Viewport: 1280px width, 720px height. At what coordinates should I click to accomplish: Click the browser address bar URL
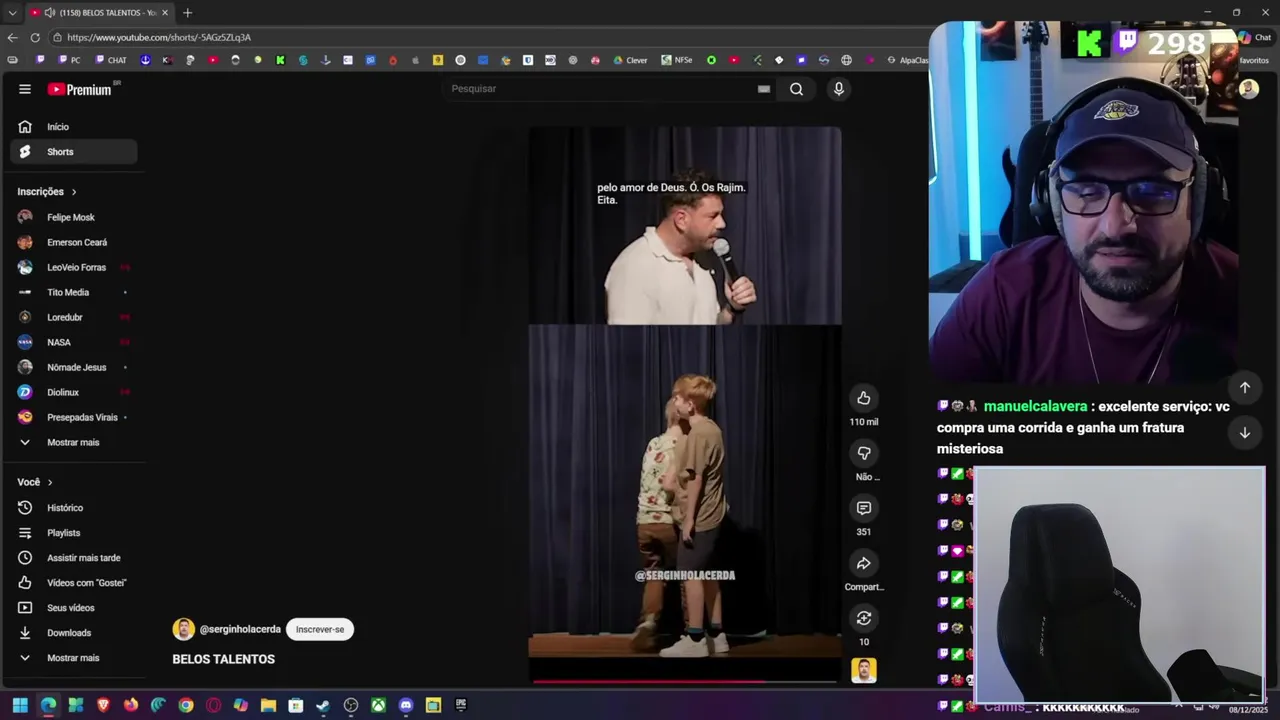pos(159,37)
